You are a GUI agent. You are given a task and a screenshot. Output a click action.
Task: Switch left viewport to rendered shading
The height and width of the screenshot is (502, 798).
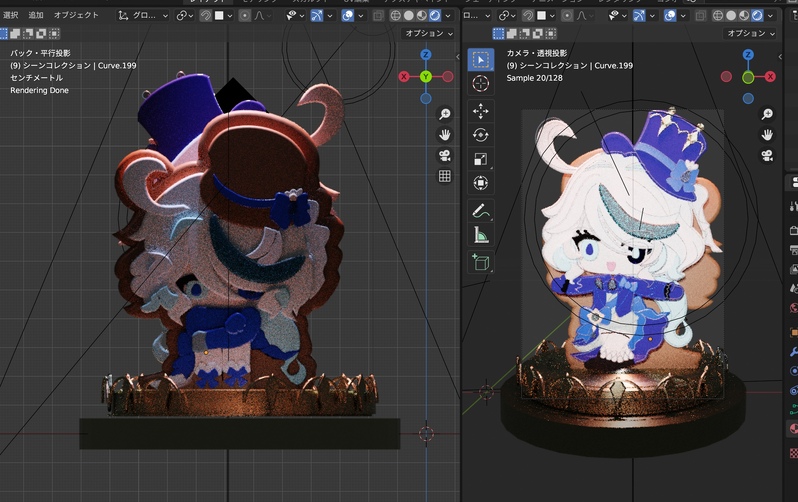435,16
